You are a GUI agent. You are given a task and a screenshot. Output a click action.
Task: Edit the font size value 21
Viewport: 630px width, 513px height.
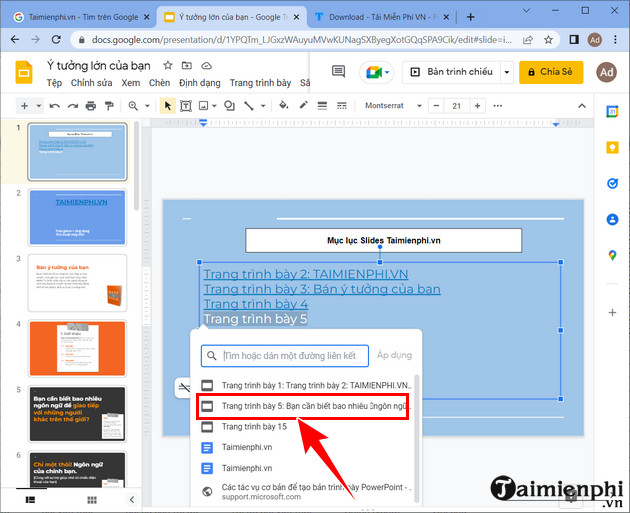pyautogui.click(x=456, y=106)
